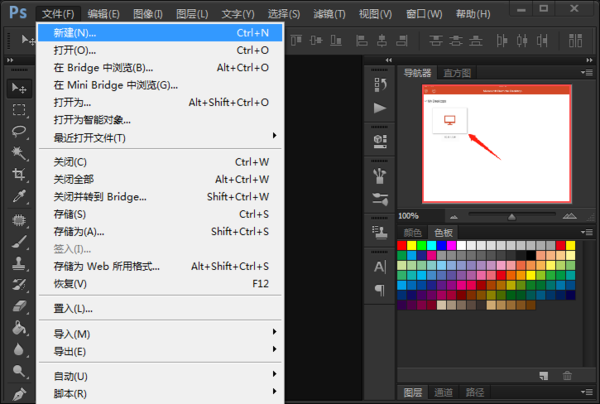Click the 100% zoom field in Navigator
The image size is (600, 404).
click(x=420, y=216)
